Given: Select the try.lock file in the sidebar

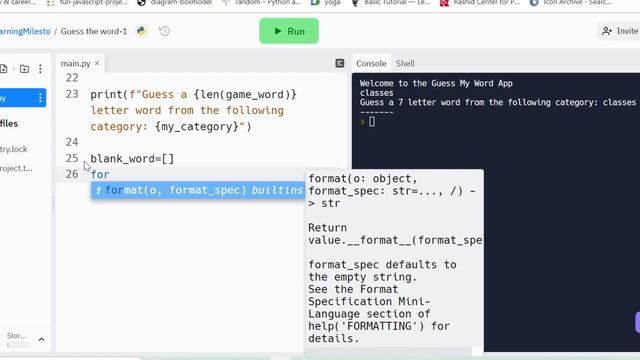Looking at the screenshot, I should pos(13,149).
